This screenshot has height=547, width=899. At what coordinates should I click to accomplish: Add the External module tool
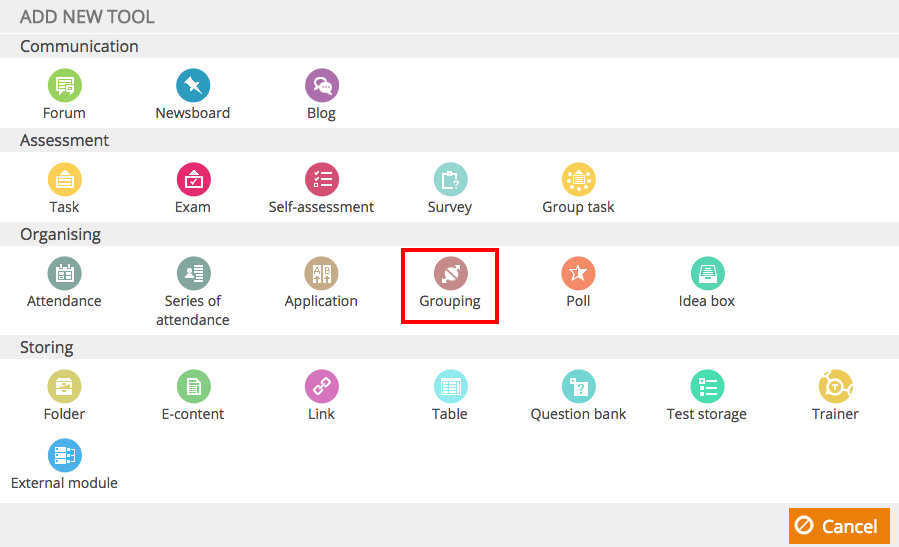tap(64, 455)
